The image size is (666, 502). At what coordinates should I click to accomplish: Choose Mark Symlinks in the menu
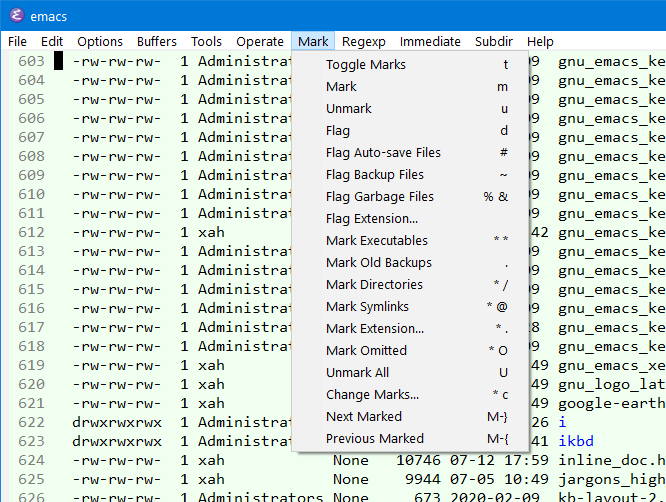point(367,307)
